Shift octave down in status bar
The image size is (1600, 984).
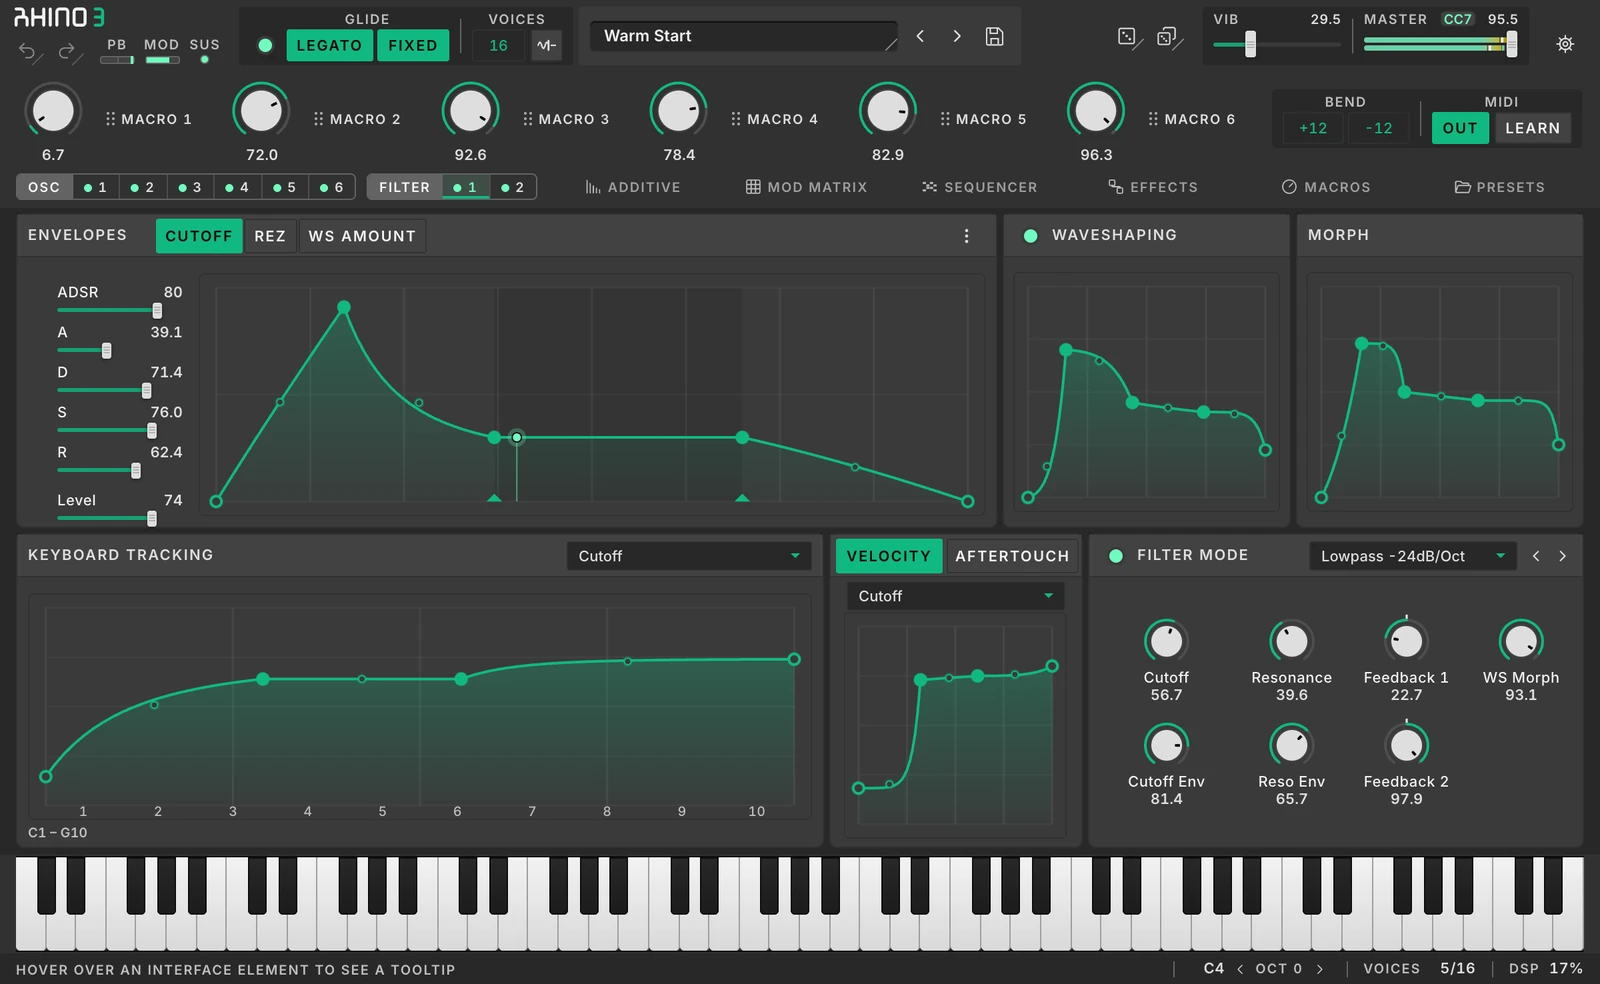pos(1240,969)
